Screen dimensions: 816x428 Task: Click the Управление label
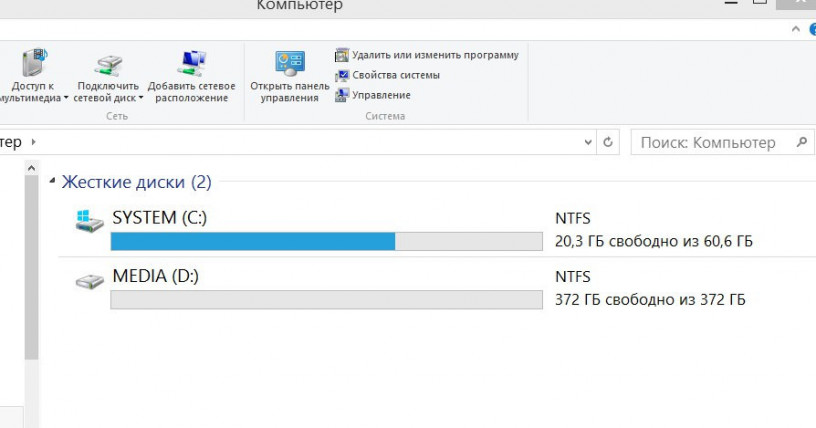pos(381,95)
